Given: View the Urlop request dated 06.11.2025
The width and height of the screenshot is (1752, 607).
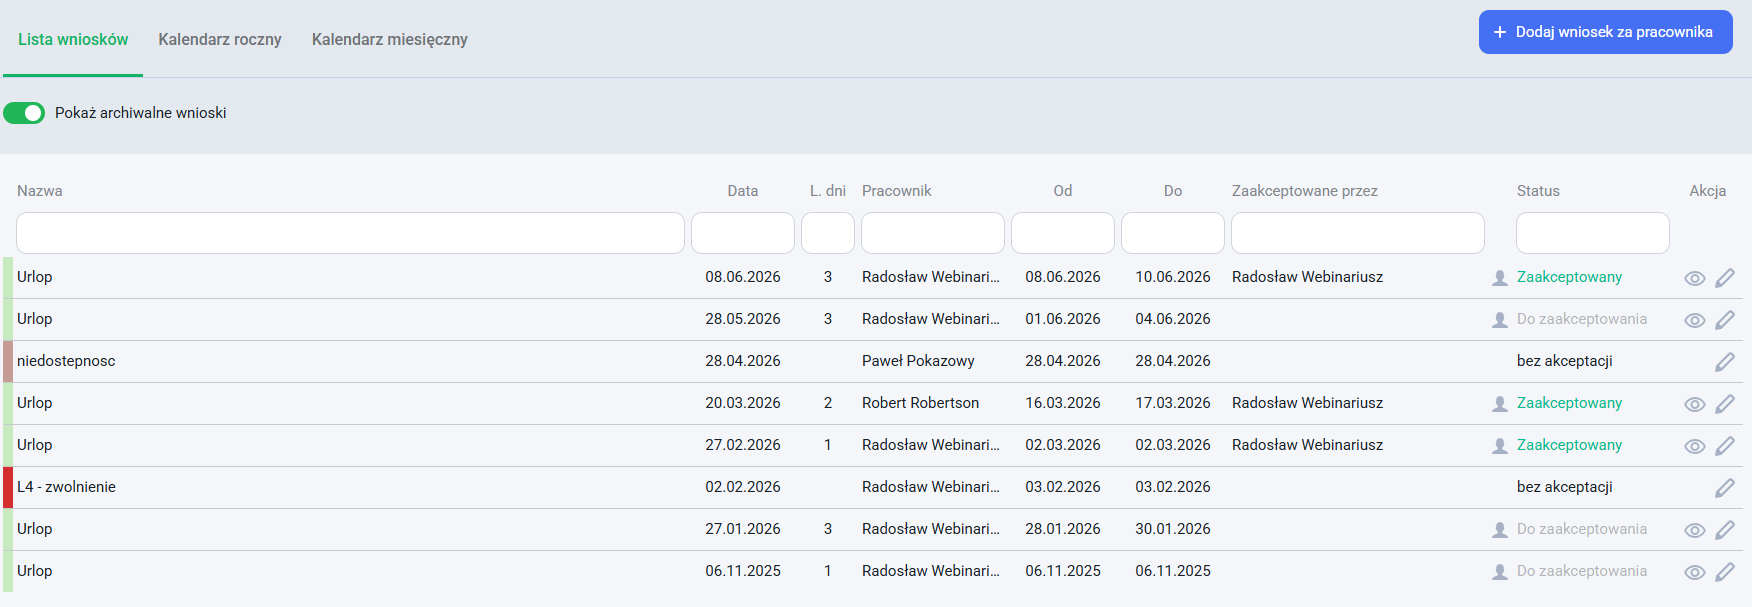Looking at the screenshot, I should (1694, 572).
